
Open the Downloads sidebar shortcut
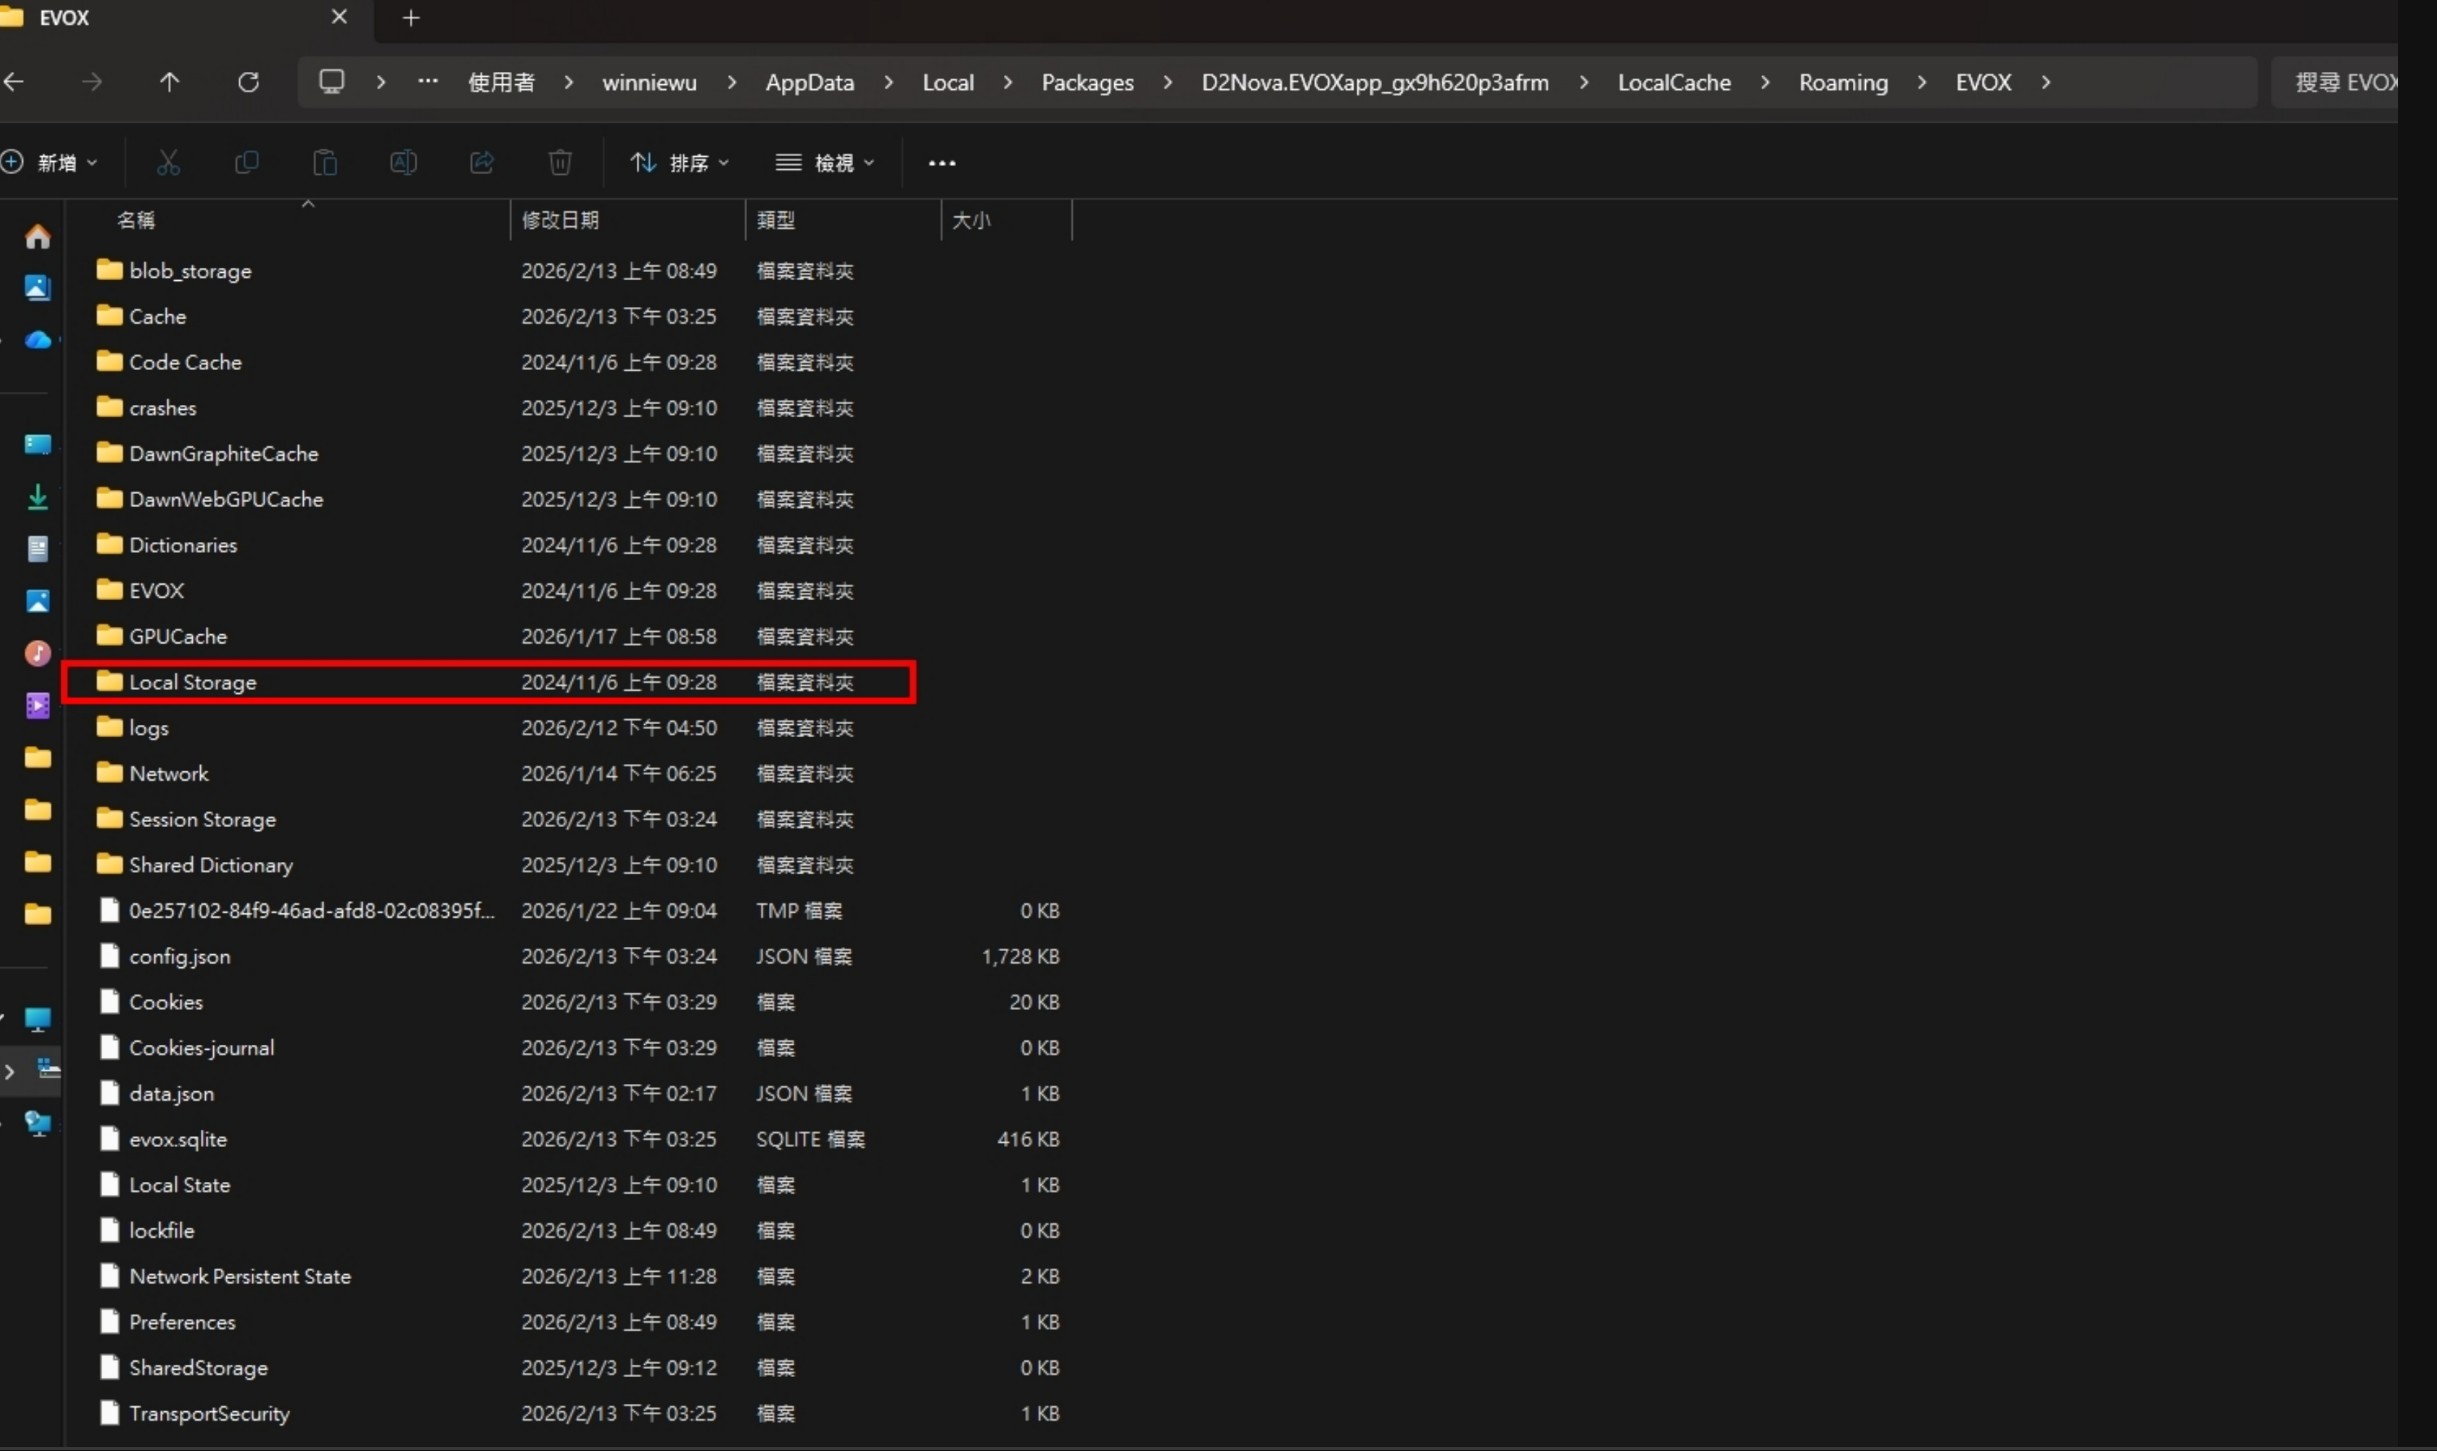[x=38, y=497]
